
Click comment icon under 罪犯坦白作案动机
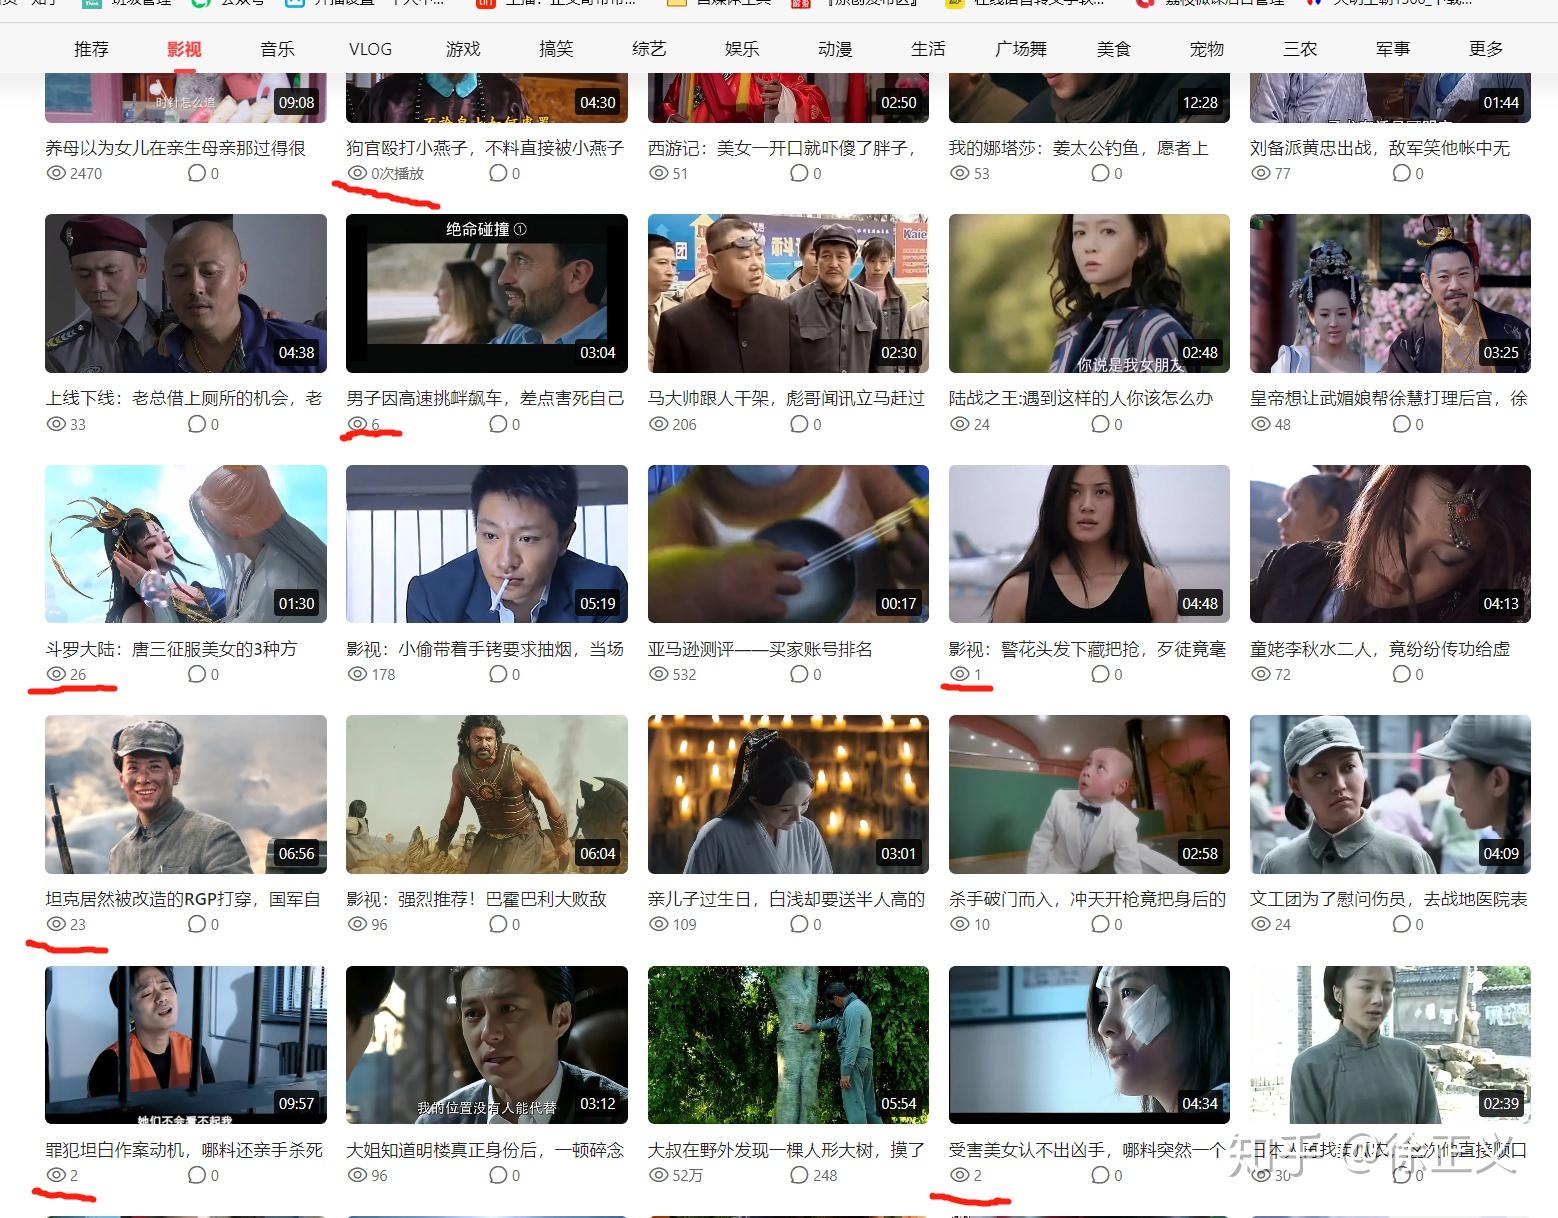pyautogui.click(x=197, y=1175)
